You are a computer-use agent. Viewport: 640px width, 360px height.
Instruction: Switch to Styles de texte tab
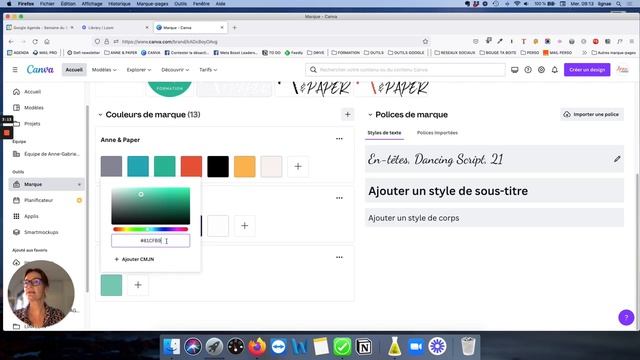pyautogui.click(x=384, y=133)
